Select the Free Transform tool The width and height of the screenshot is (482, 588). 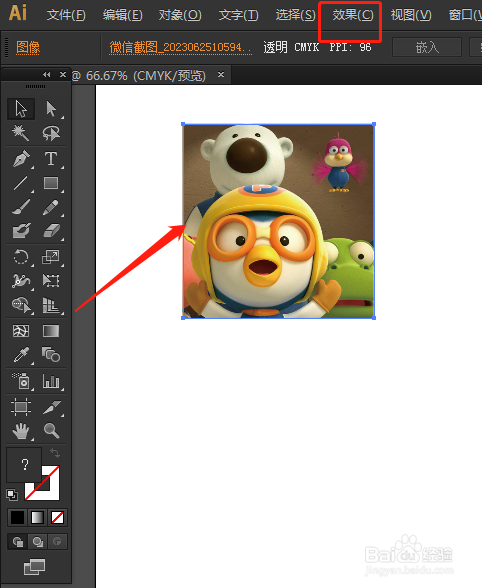point(51,281)
